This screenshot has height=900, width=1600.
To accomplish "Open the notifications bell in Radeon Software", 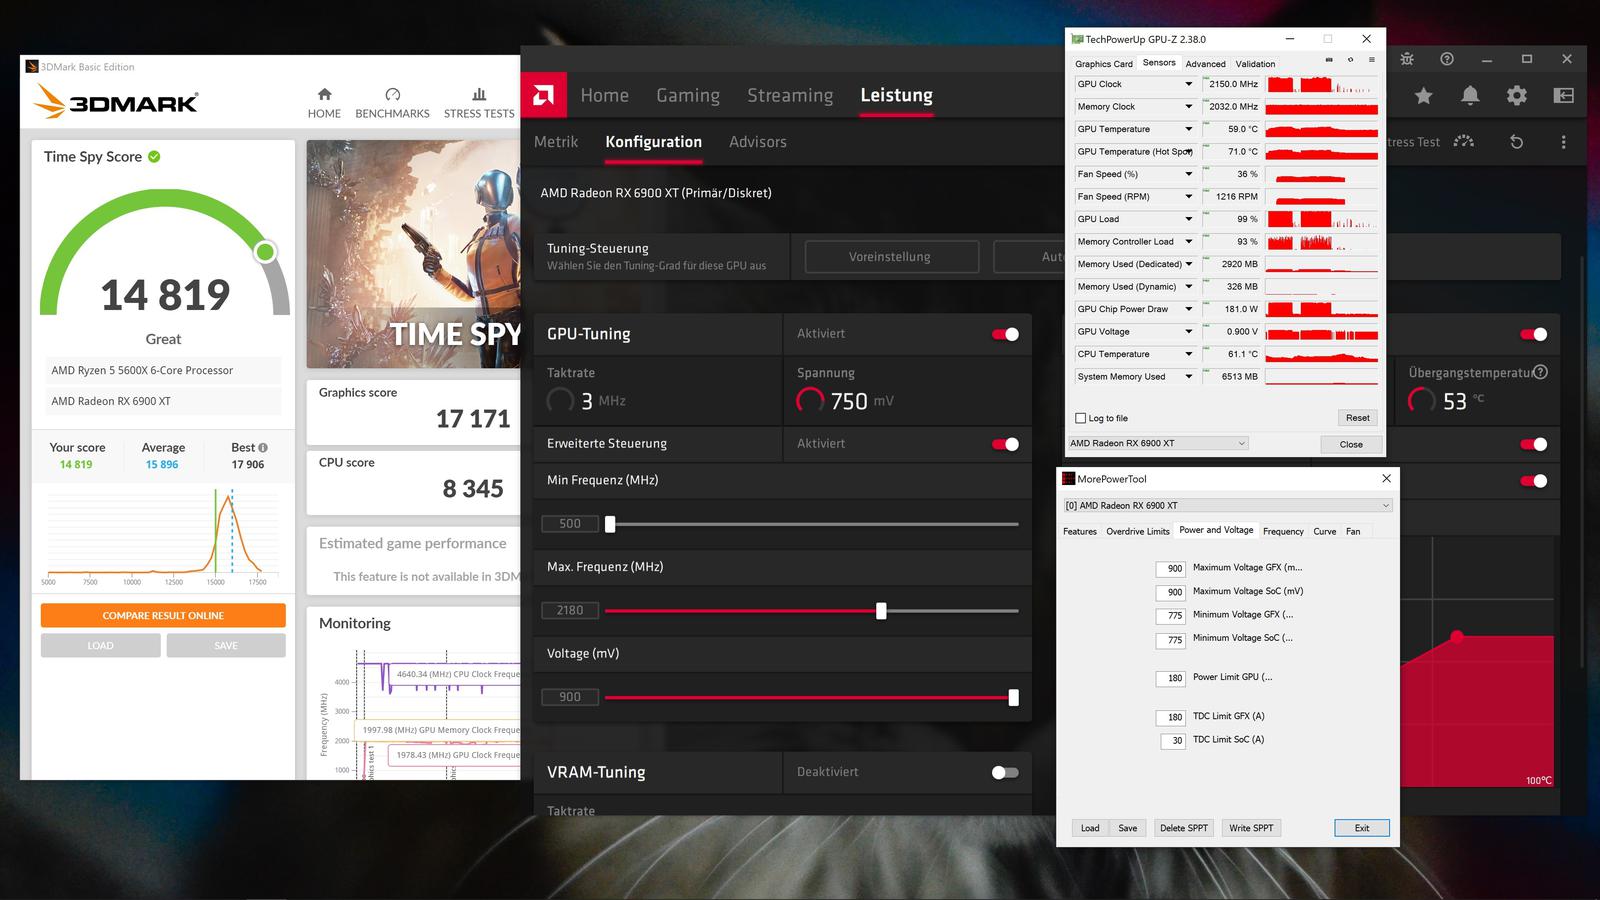I will (1470, 96).
